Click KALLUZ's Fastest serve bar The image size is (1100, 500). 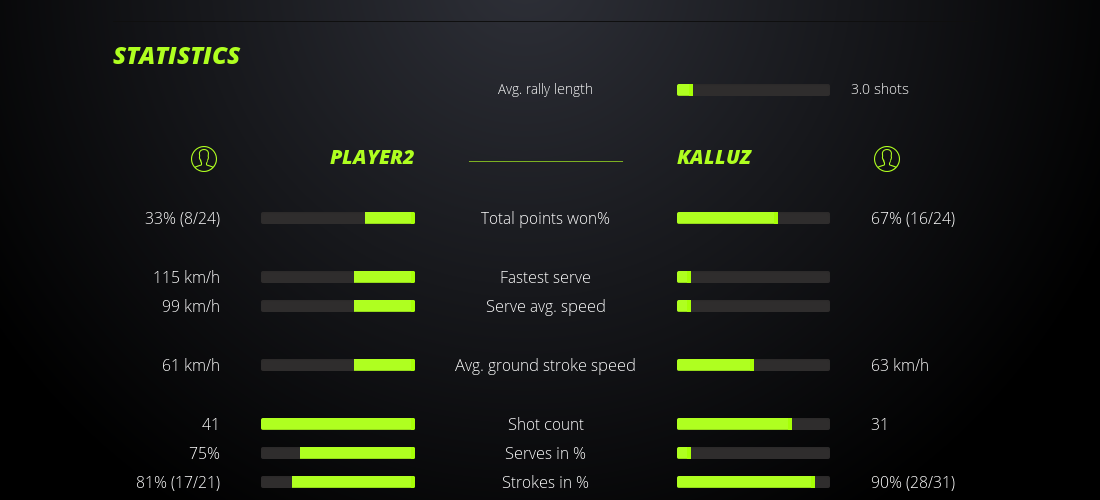[x=753, y=277]
